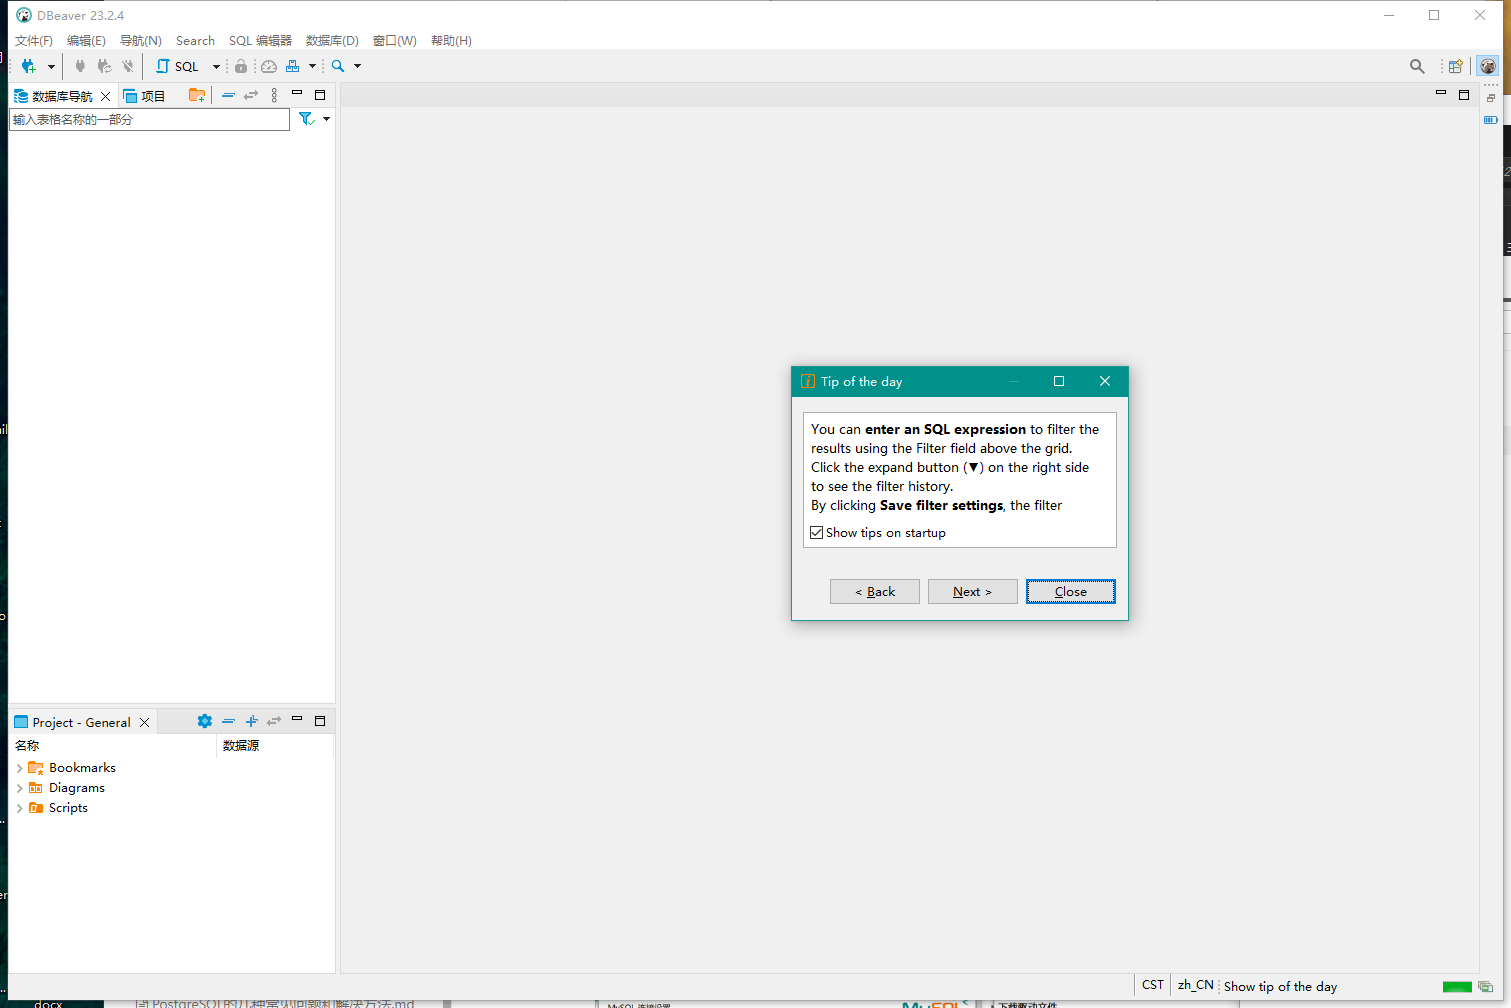Viewport: 1511px width, 1008px height.
Task: Click the grey Connect plug icon
Action: click(x=80, y=66)
